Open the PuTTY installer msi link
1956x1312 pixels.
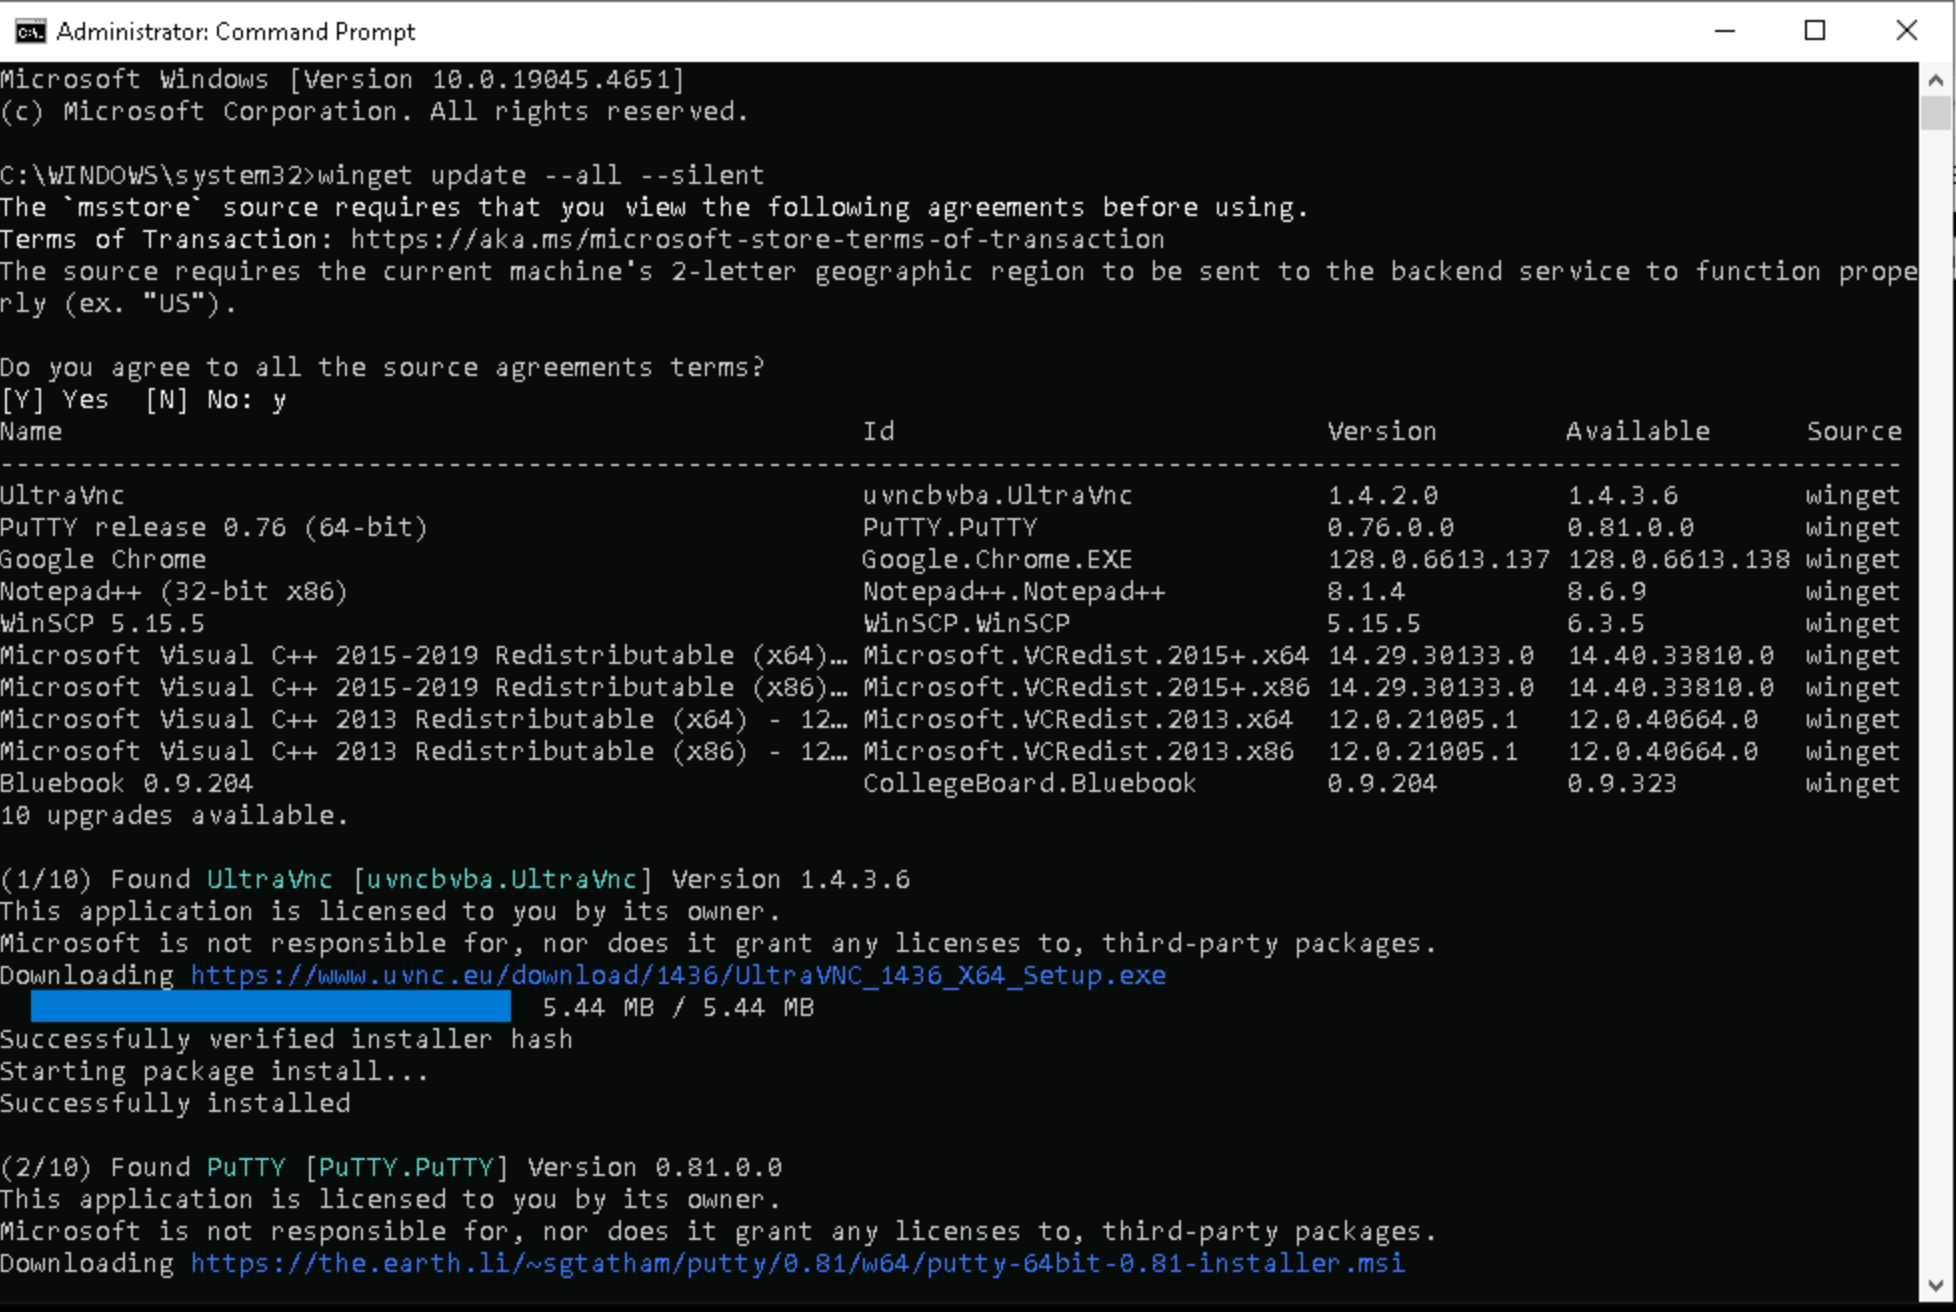click(x=797, y=1263)
